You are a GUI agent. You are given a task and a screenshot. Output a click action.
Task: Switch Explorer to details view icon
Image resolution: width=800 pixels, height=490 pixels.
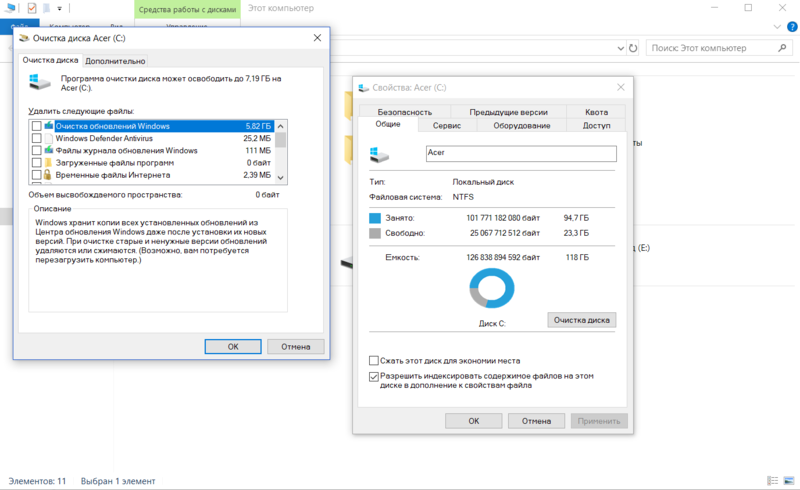coord(773,481)
